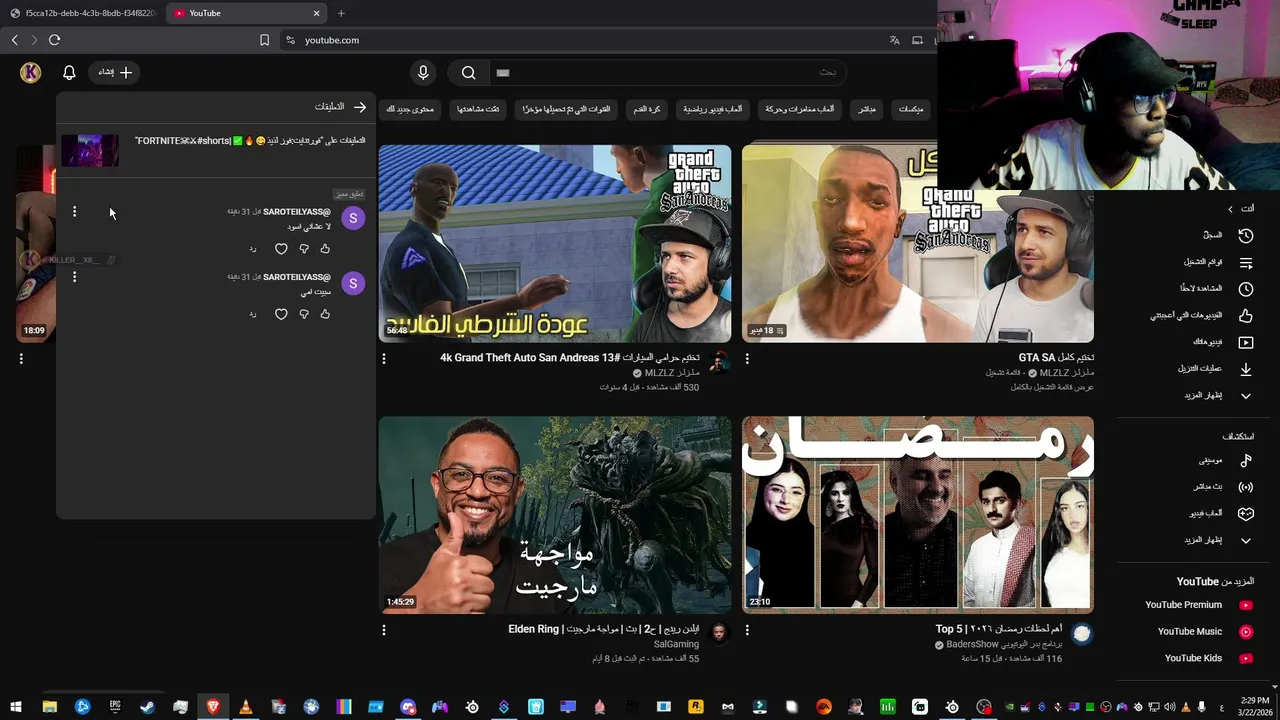Open options menu for the first comment
Image resolution: width=1280 pixels, height=720 pixels.
(74, 211)
